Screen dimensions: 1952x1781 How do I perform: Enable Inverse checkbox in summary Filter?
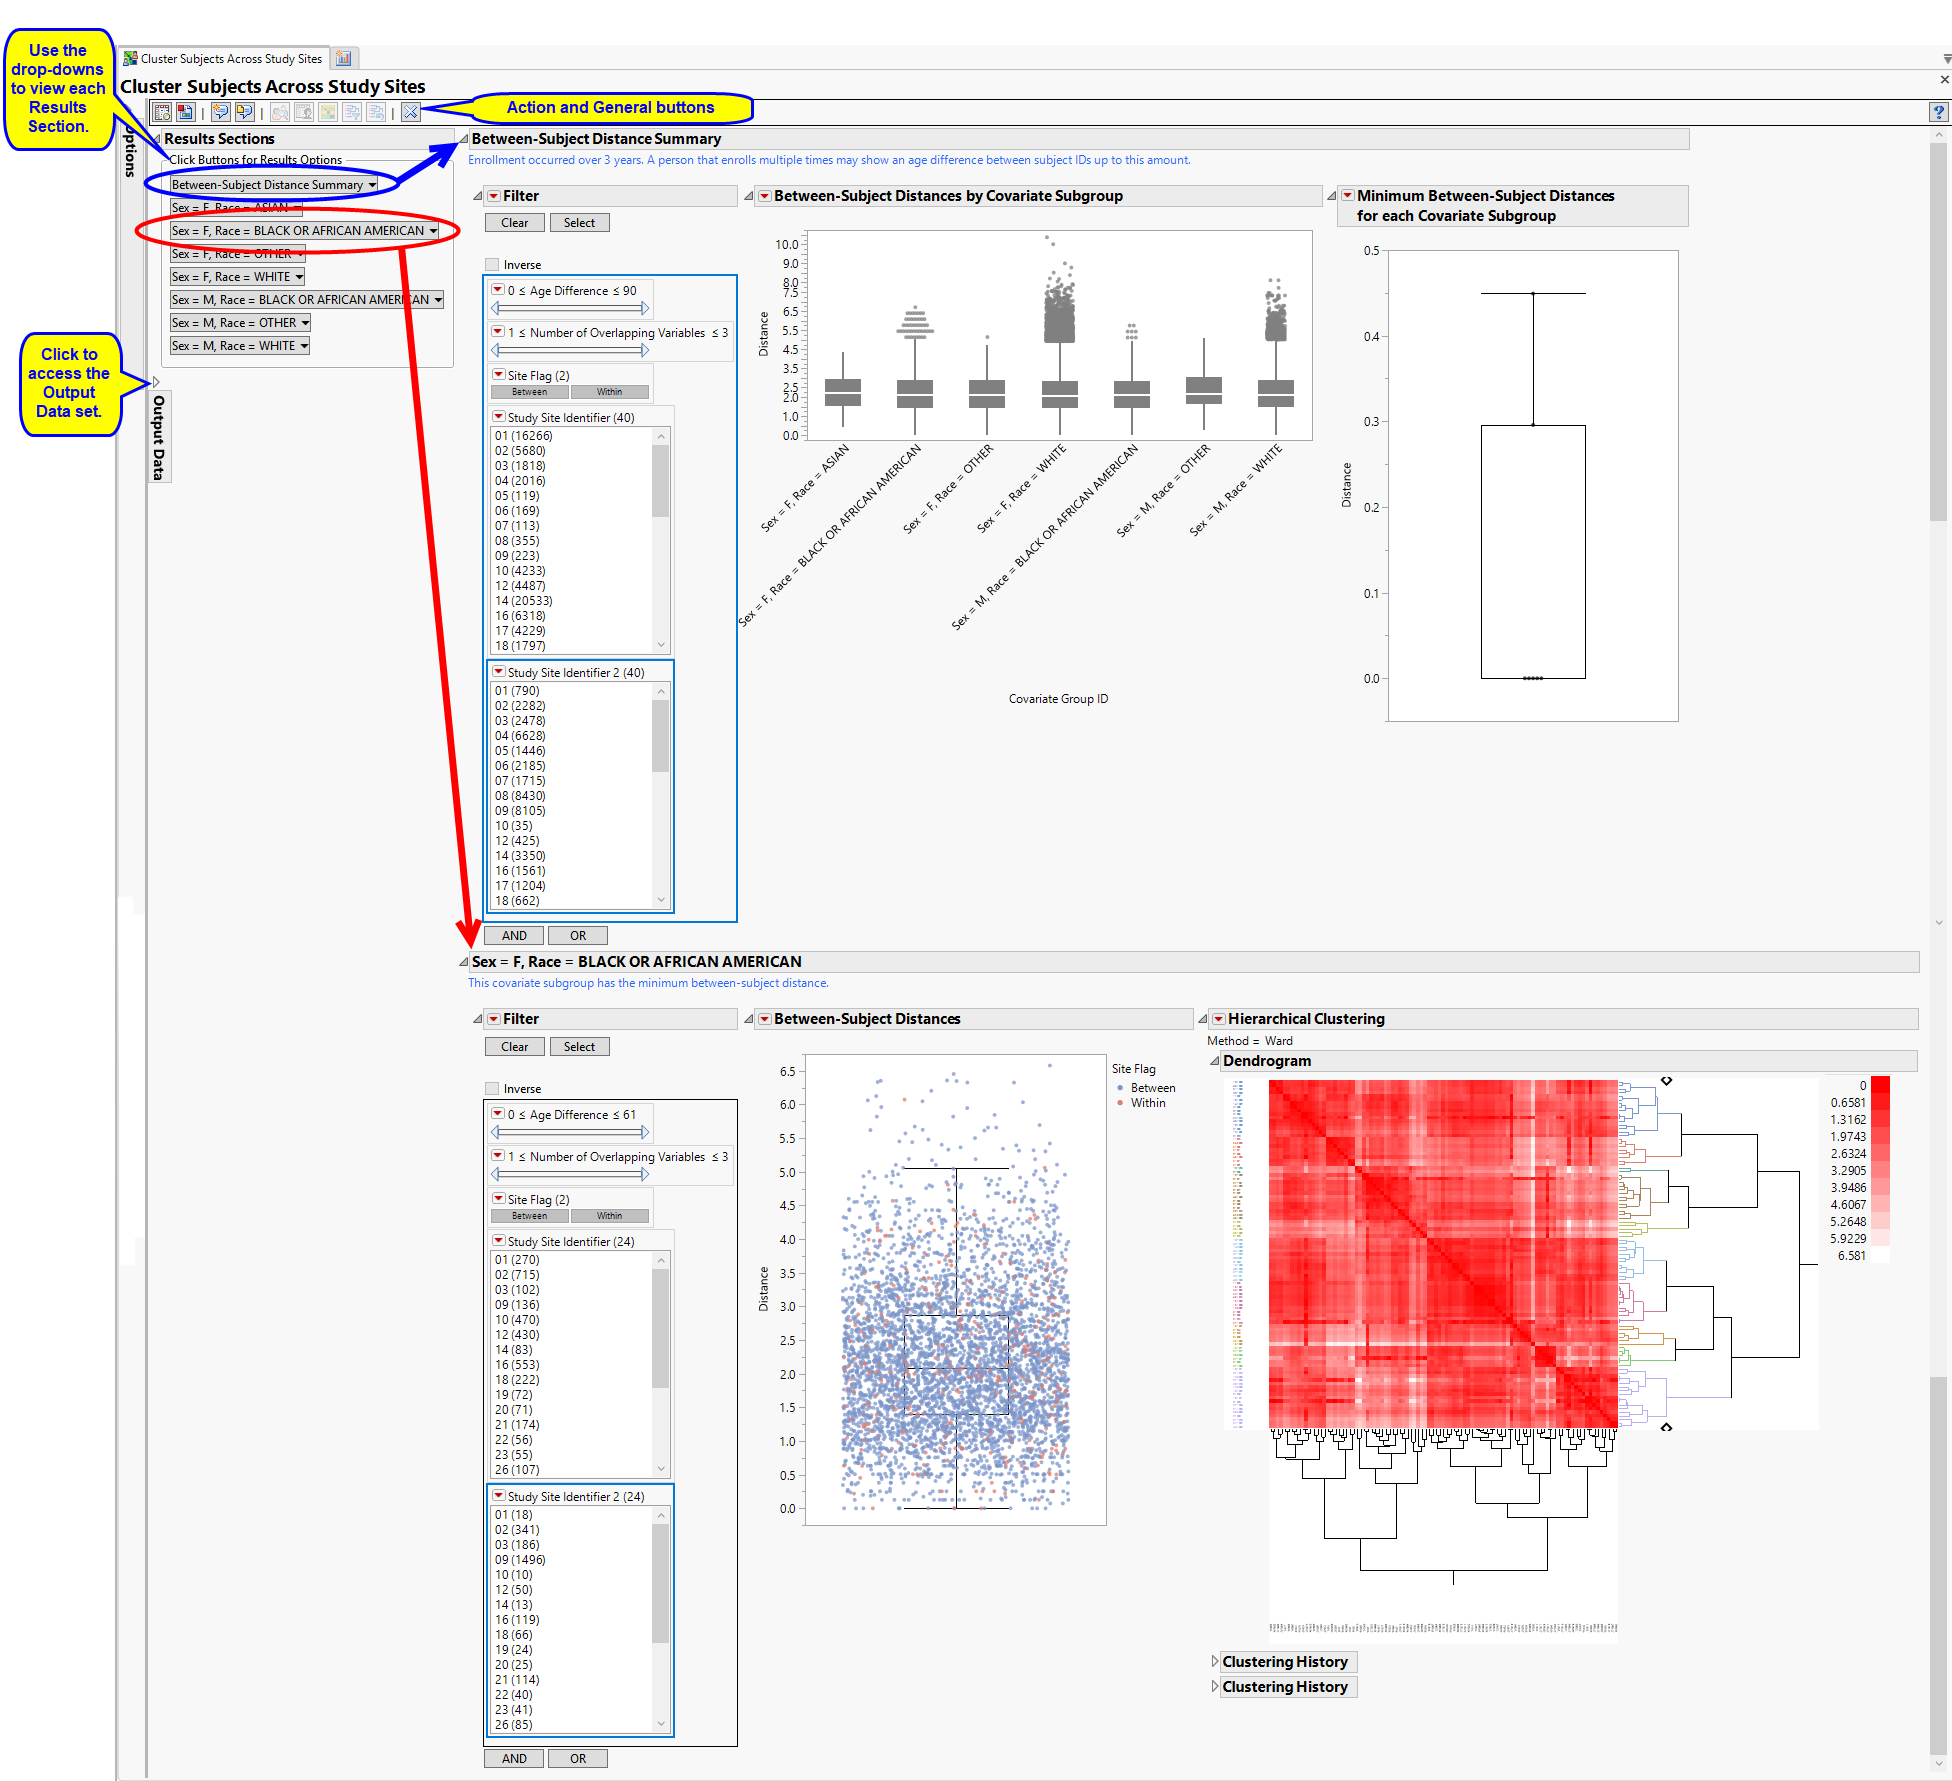(x=492, y=265)
